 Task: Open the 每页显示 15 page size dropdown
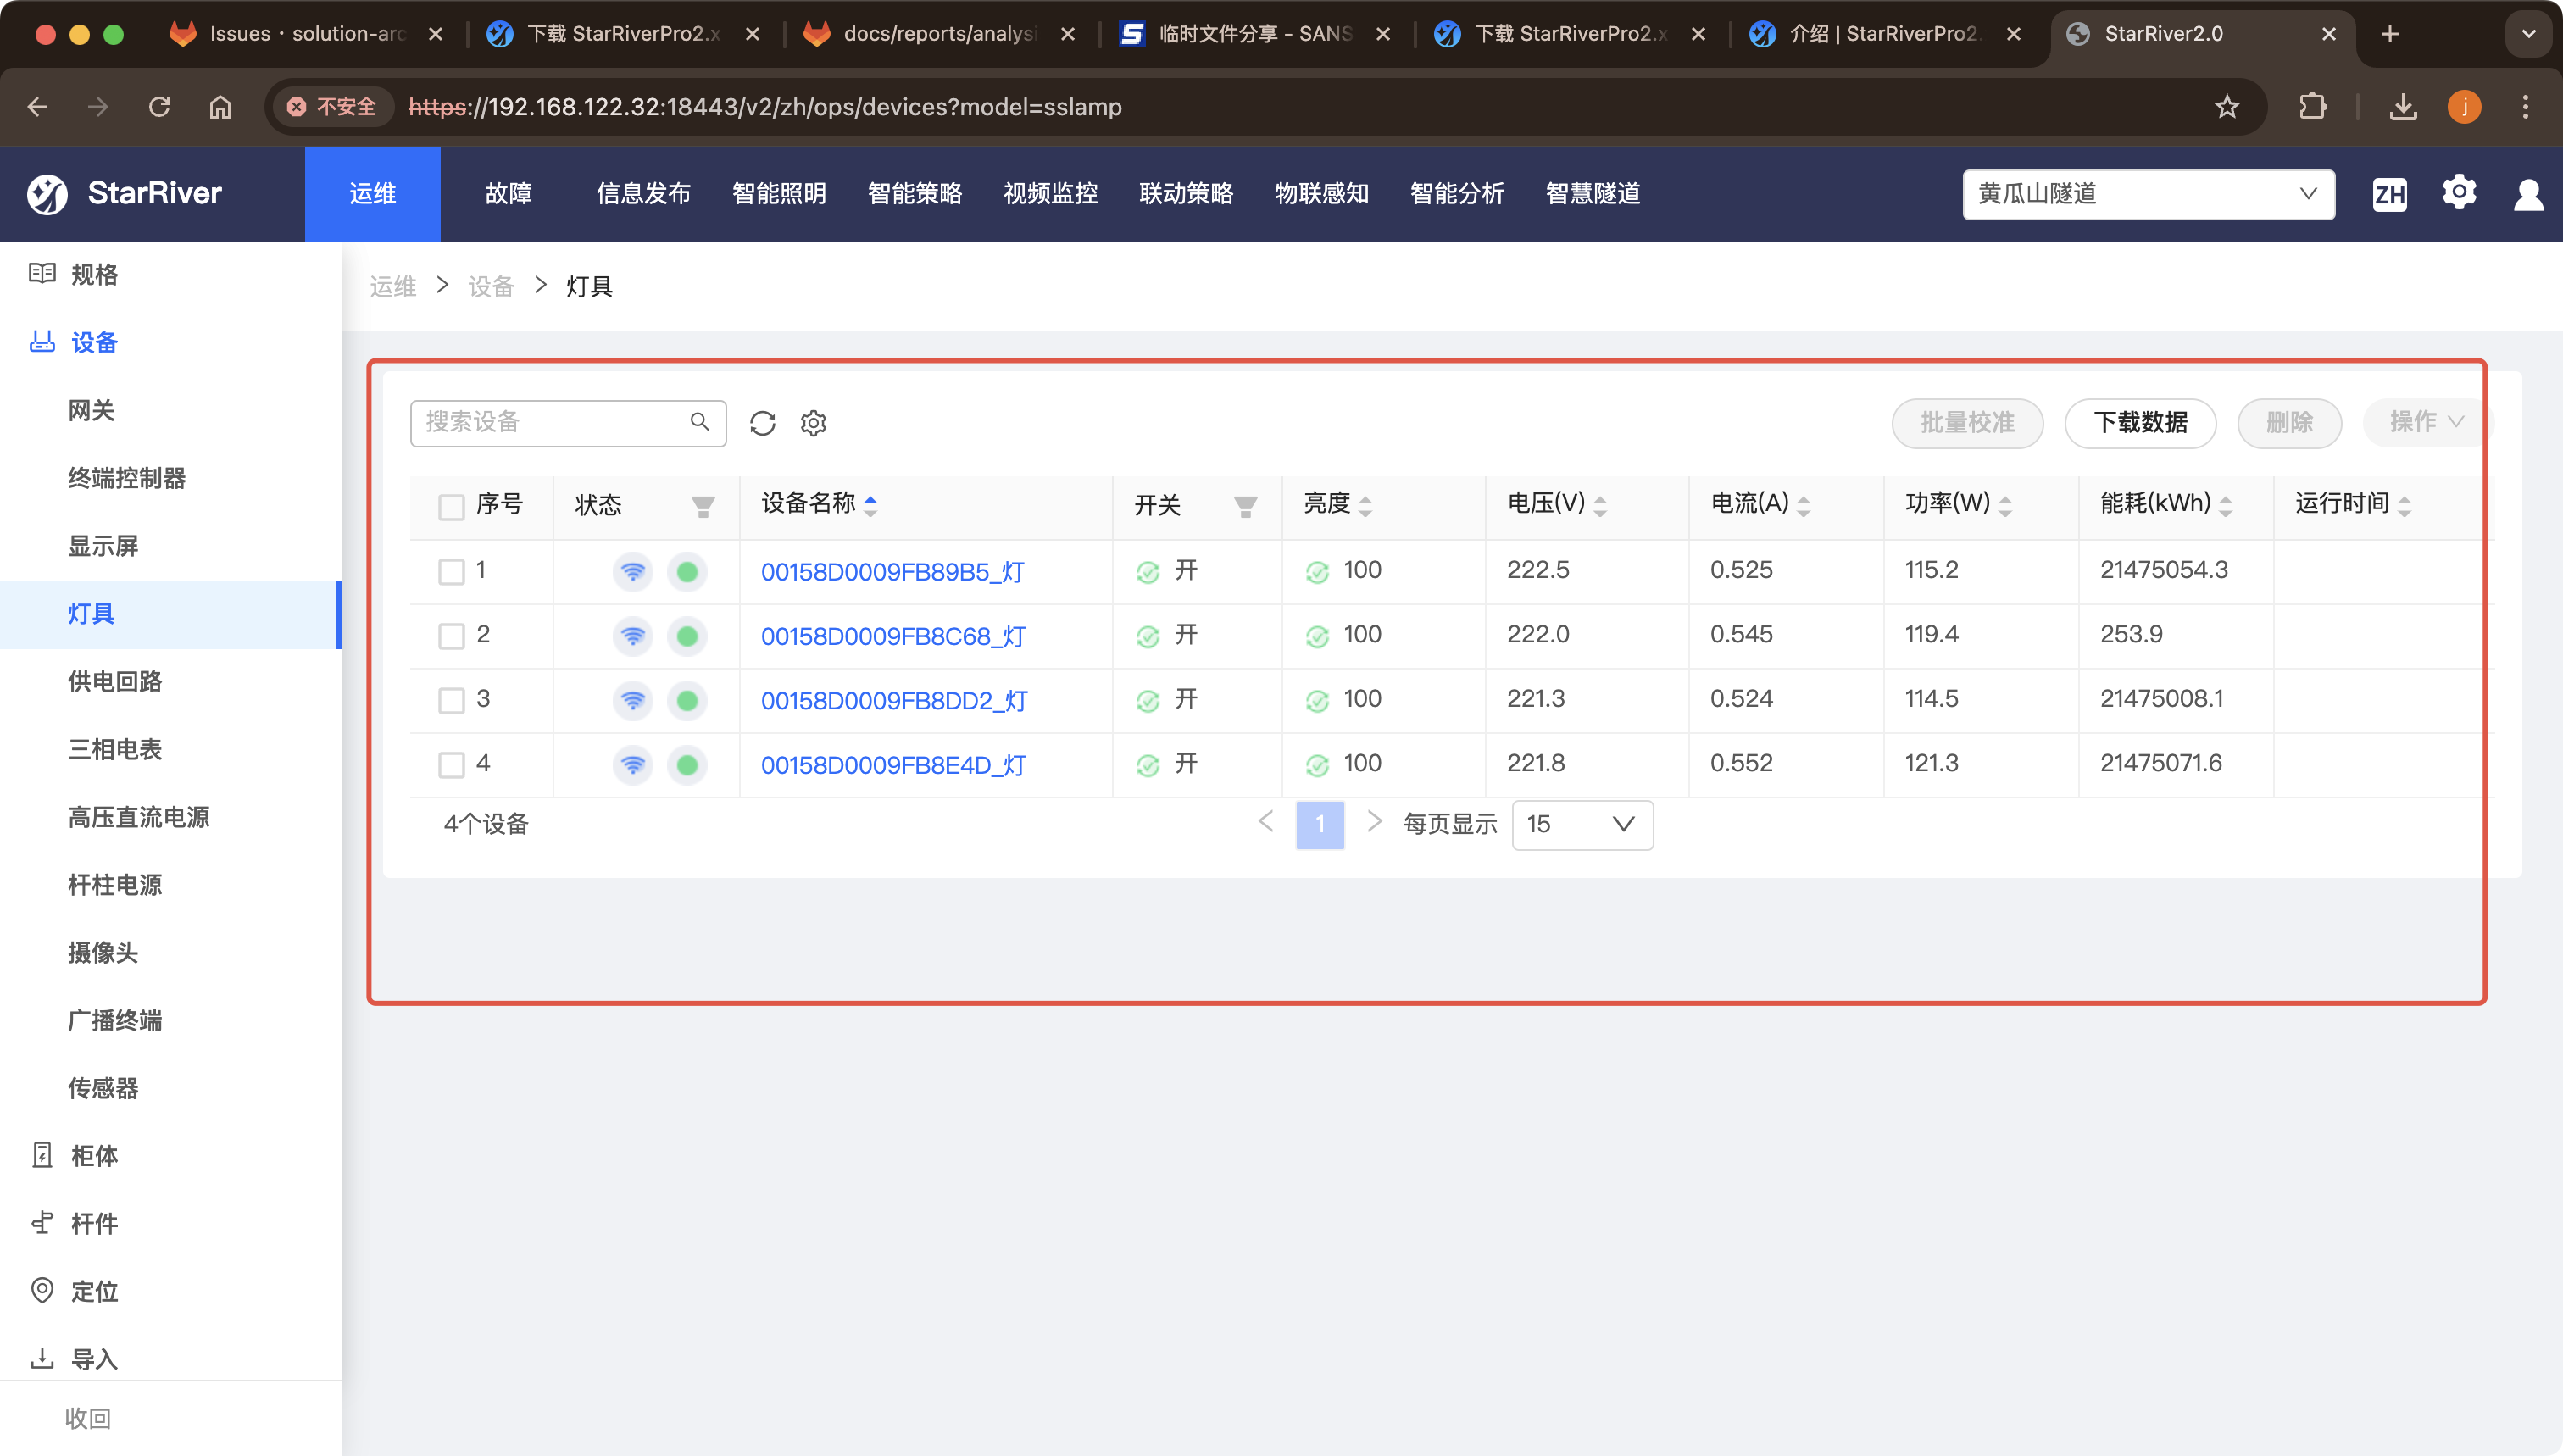[x=1582, y=824]
